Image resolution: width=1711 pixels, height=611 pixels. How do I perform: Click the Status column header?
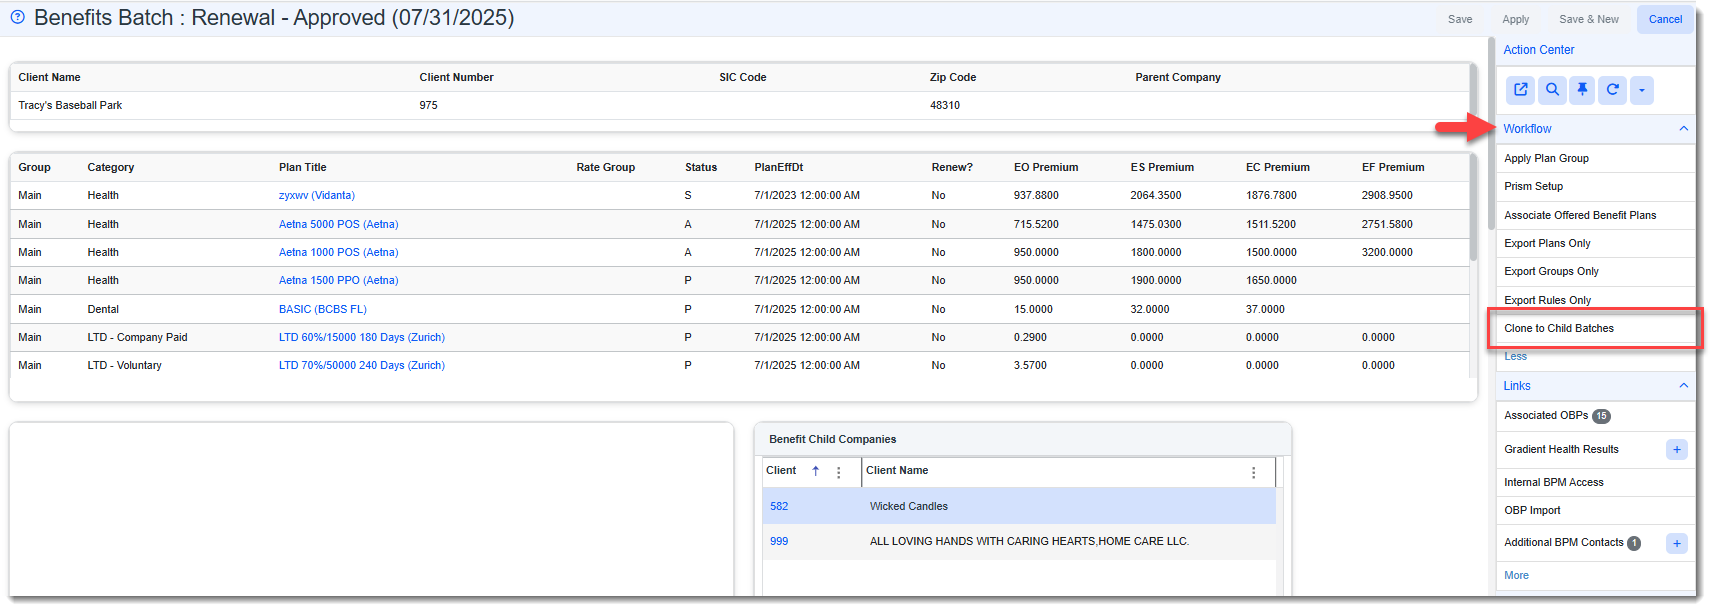[x=701, y=168]
